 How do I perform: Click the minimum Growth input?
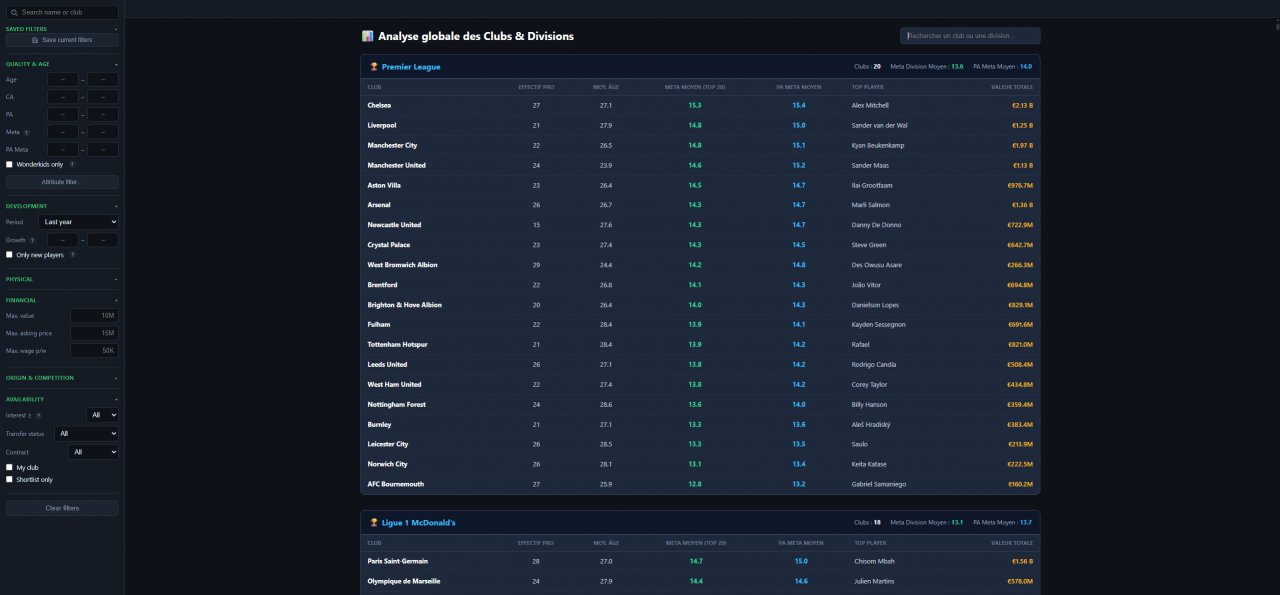click(64, 240)
